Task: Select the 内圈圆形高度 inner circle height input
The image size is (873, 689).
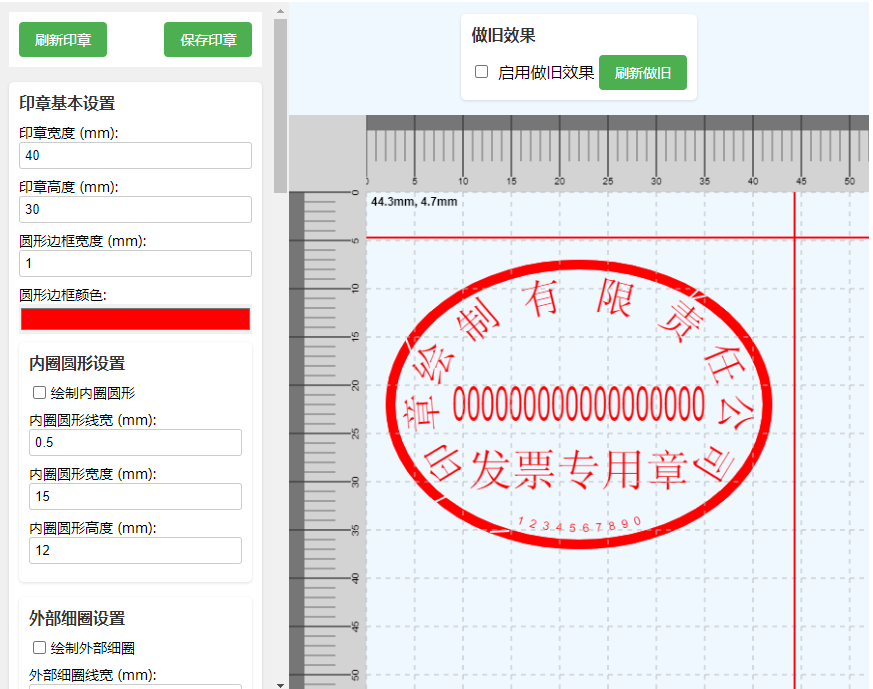Action: pyautogui.click(x=135, y=550)
